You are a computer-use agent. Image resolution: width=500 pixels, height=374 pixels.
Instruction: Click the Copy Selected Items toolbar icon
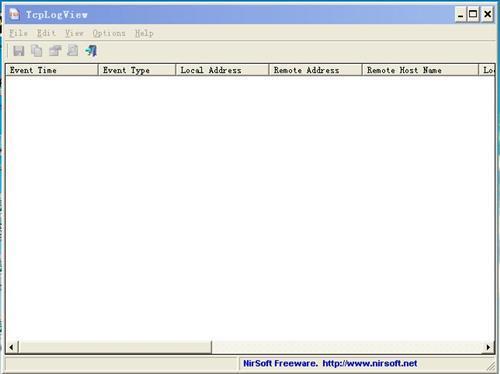(x=37, y=51)
